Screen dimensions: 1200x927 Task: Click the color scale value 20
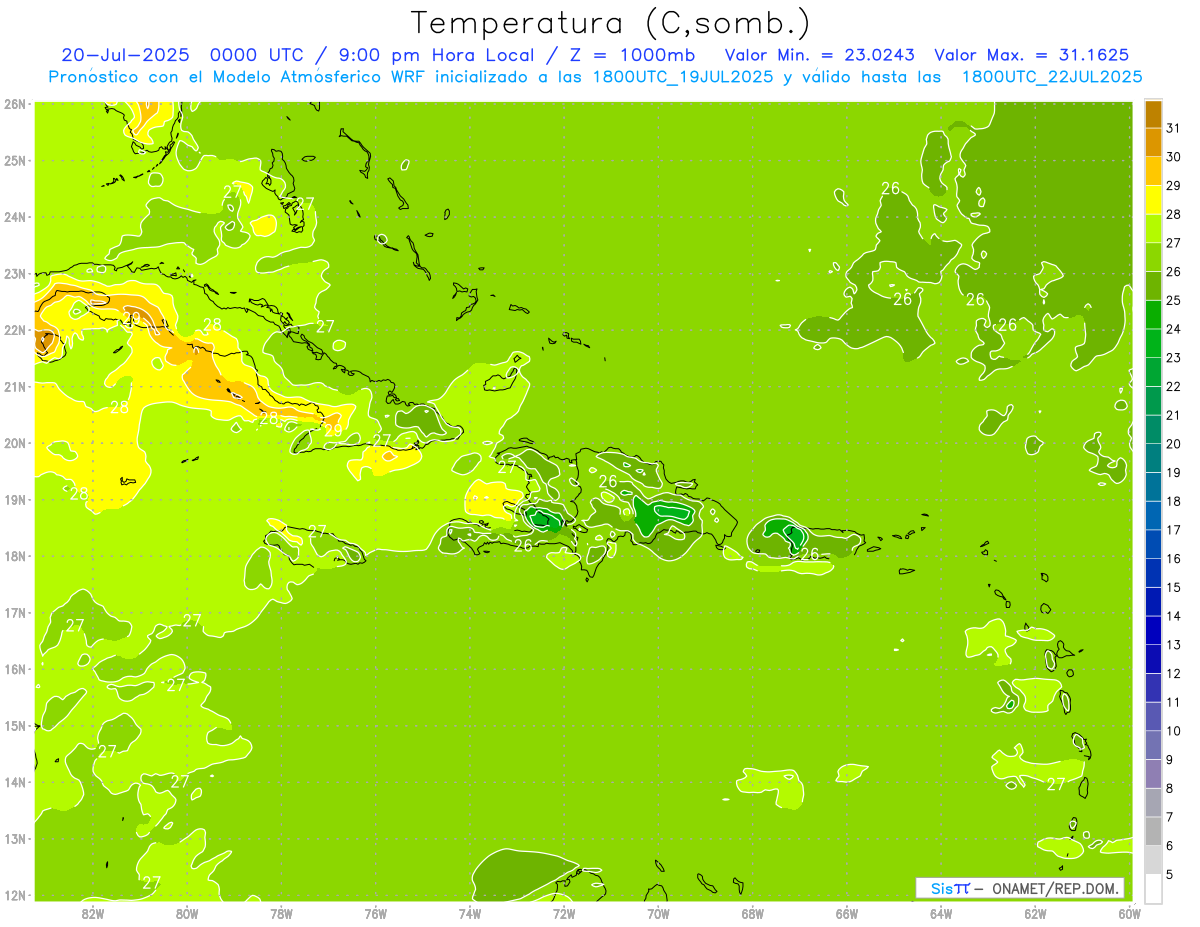pos(1174,444)
